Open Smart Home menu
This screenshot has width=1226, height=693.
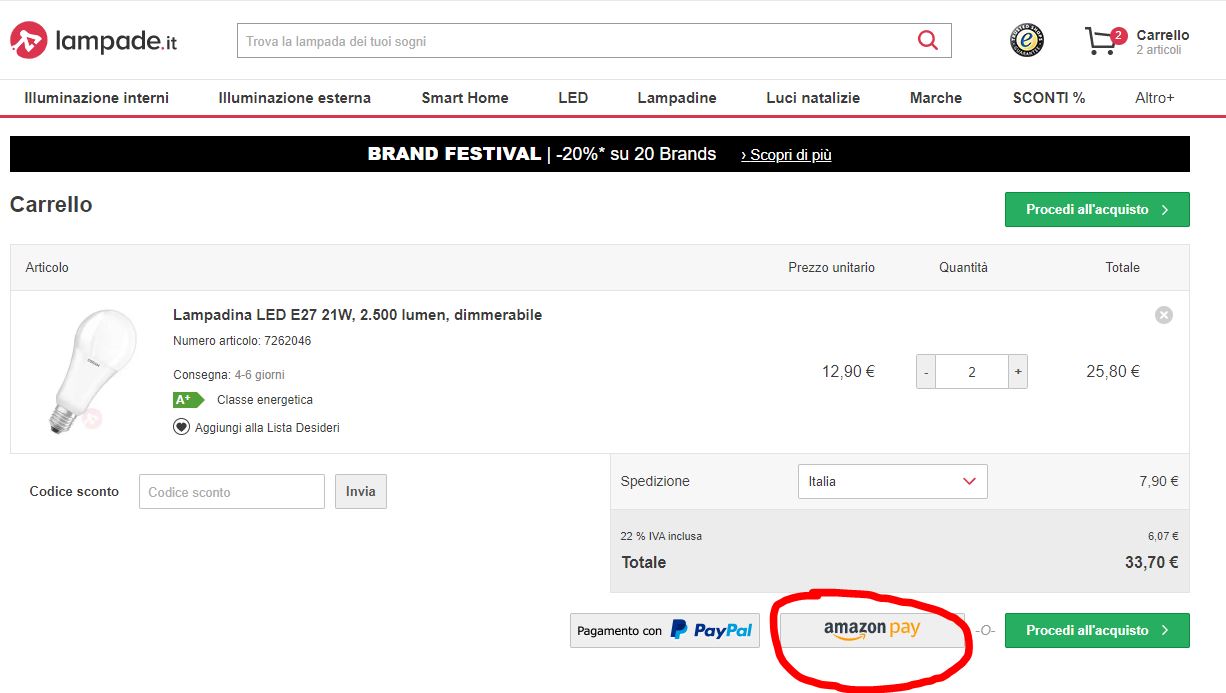465,98
